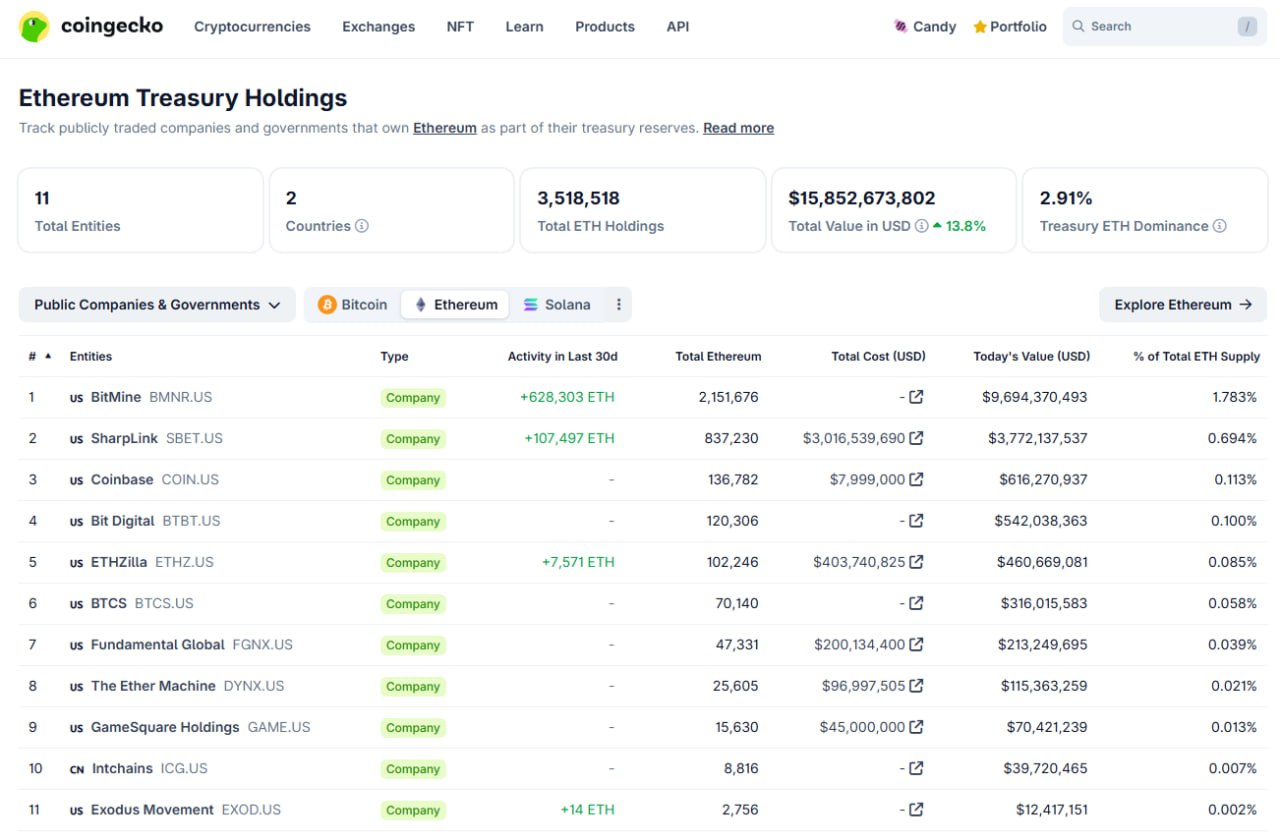Open Intchains' total cost external link icon
1280x840 pixels.
pos(916,768)
